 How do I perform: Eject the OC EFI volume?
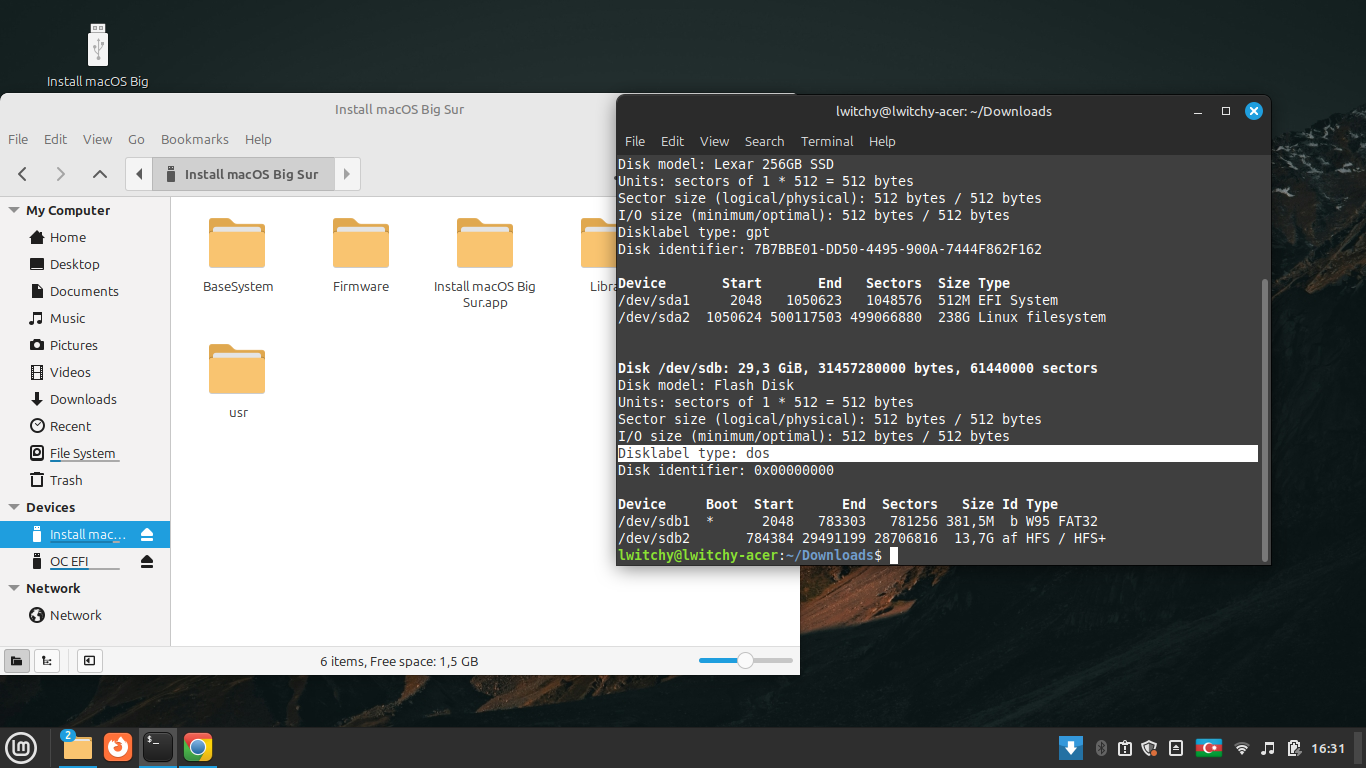tap(147, 562)
